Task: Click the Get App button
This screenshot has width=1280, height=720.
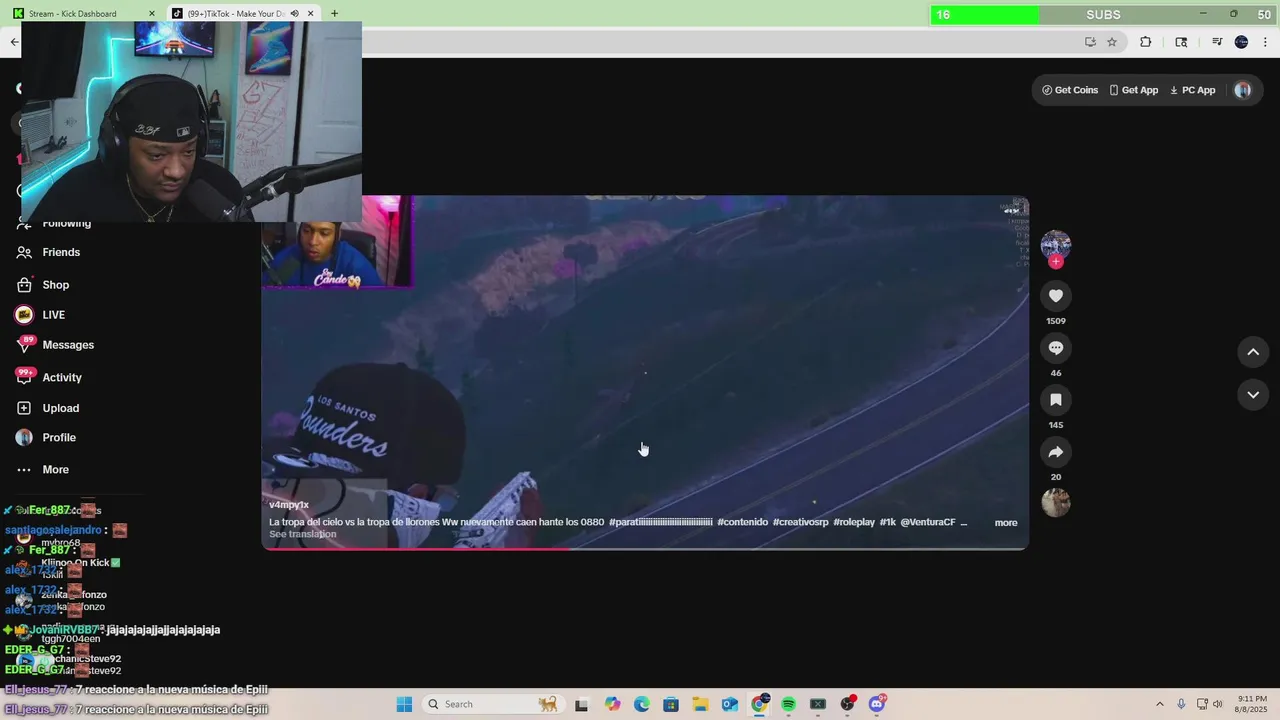Action: pyautogui.click(x=1133, y=90)
